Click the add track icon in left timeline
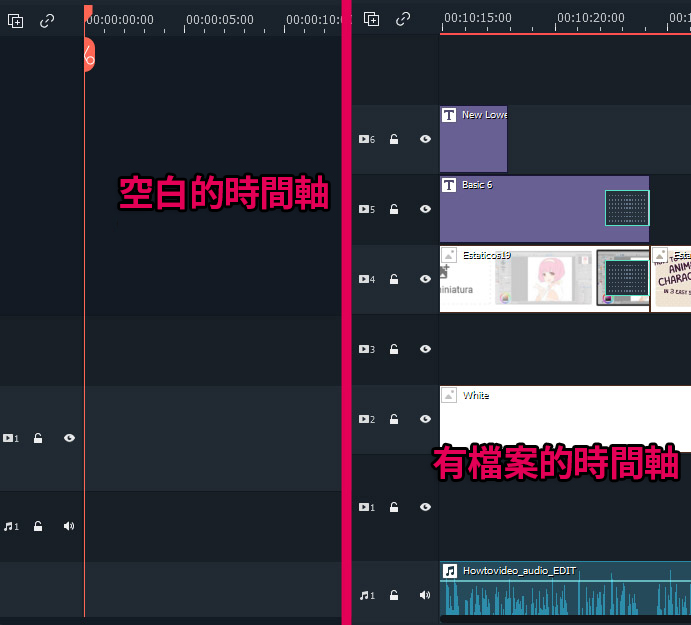Viewport: 691px width, 625px height. [x=16, y=20]
